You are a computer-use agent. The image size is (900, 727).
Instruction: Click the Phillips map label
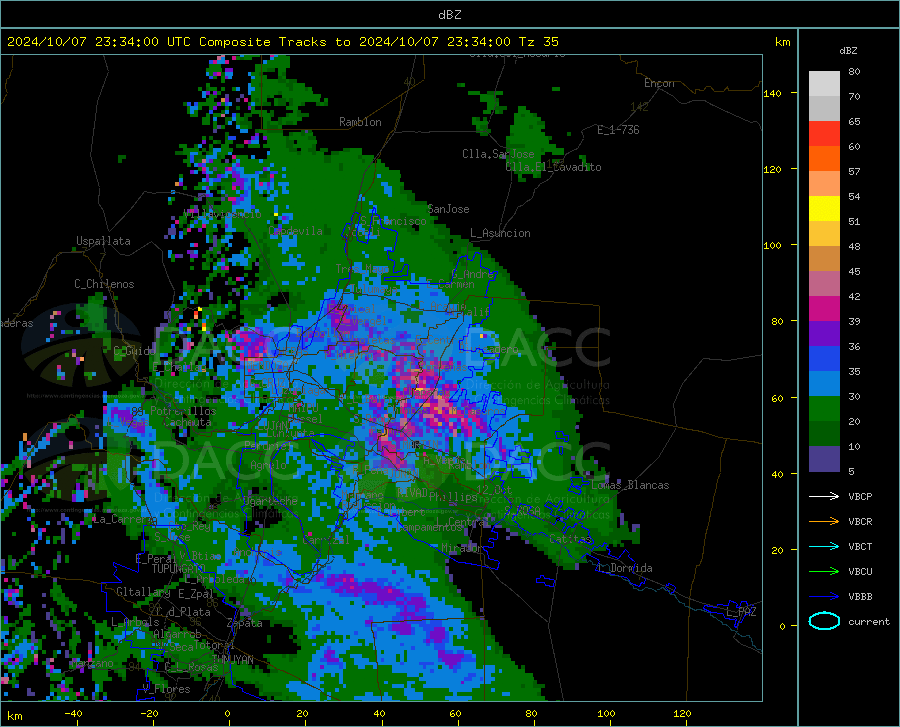pyautogui.click(x=453, y=496)
